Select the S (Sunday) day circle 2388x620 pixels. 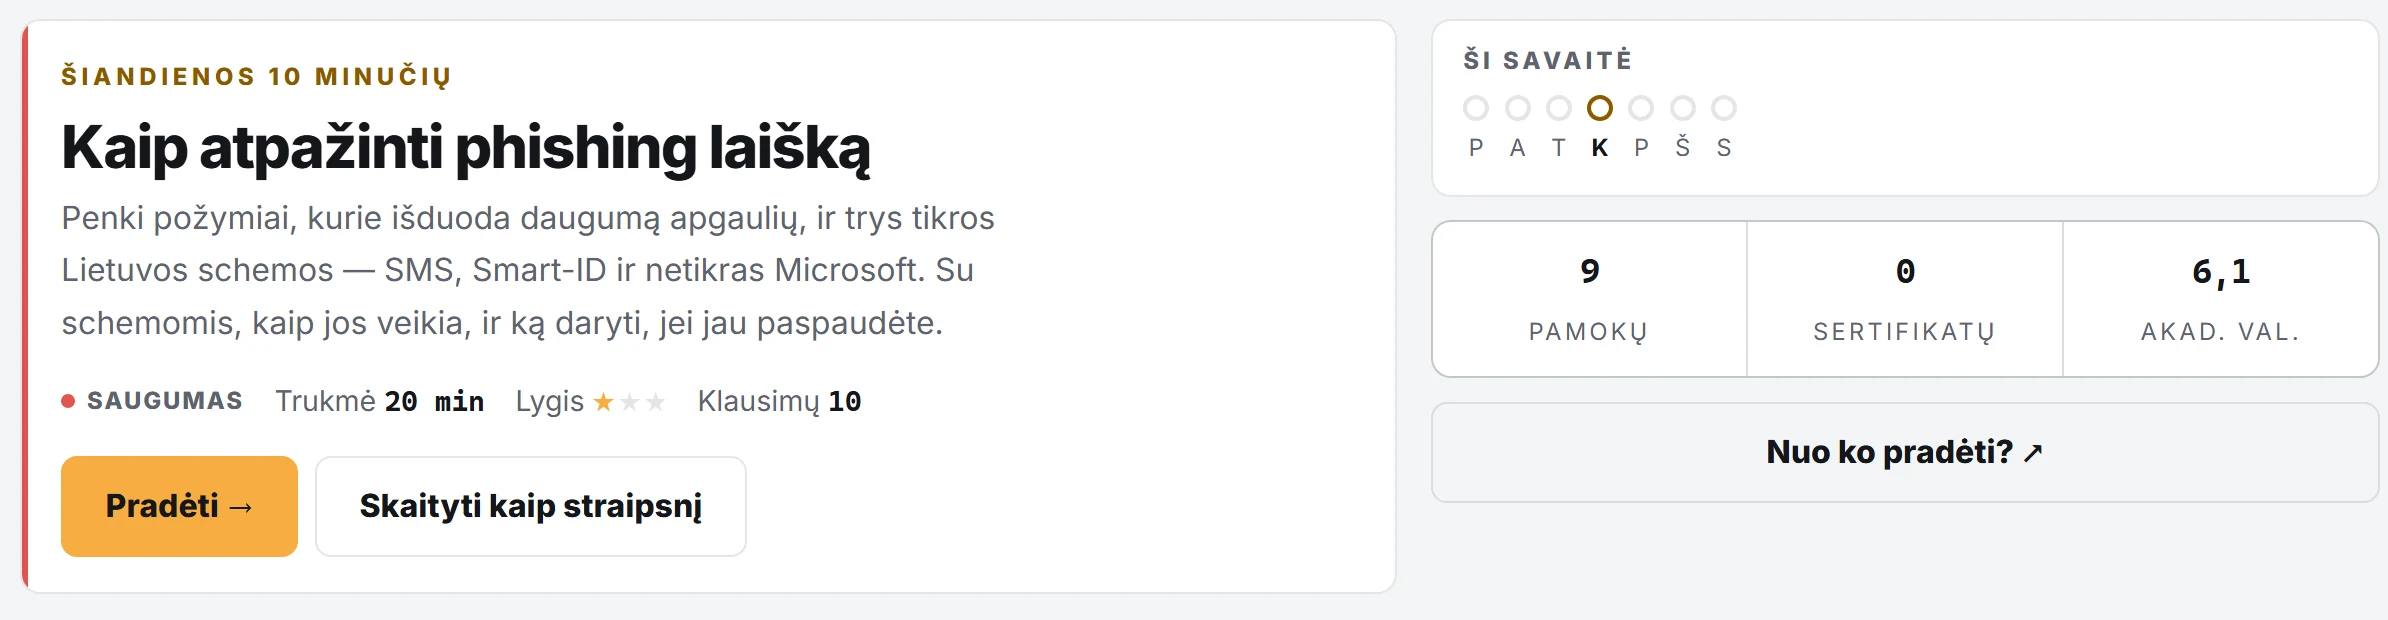pyautogui.click(x=1724, y=108)
